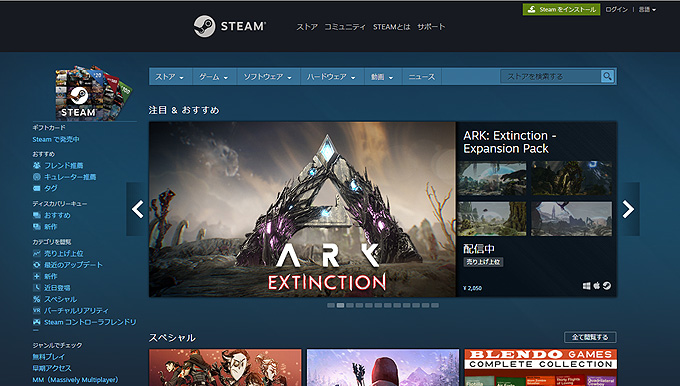This screenshot has width=680, height=386.
Task: Open top-right ARK screenshot thumbnail
Action: [572, 178]
